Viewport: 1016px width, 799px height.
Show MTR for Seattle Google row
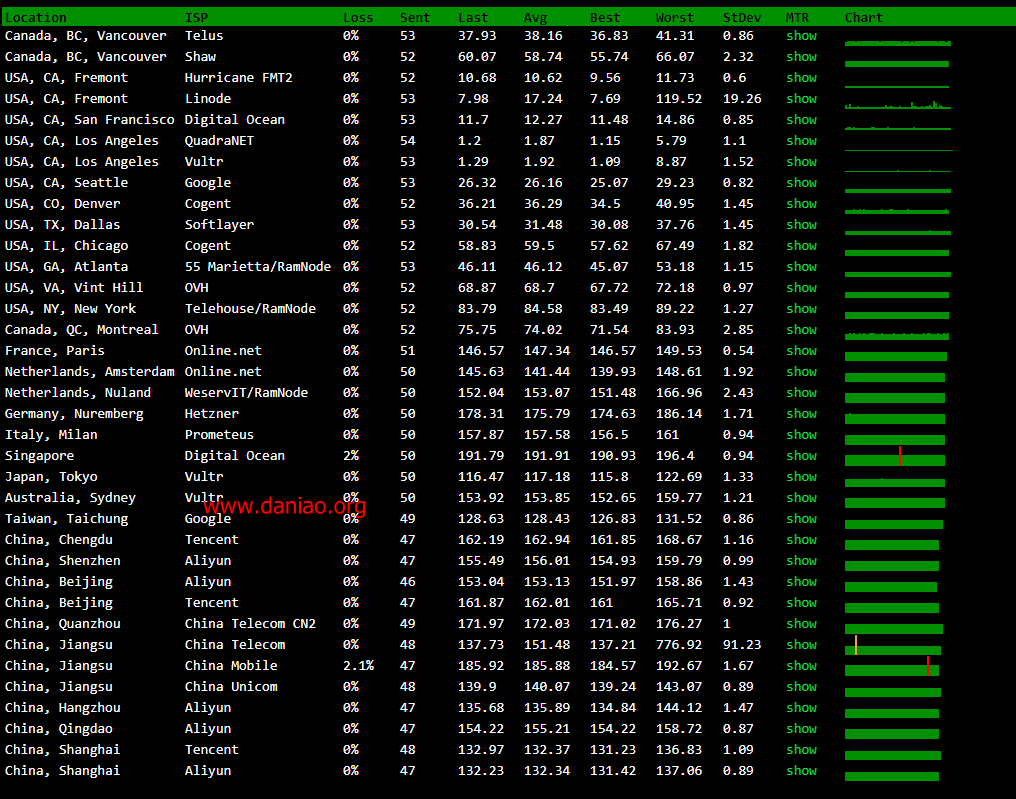pyautogui.click(x=802, y=183)
